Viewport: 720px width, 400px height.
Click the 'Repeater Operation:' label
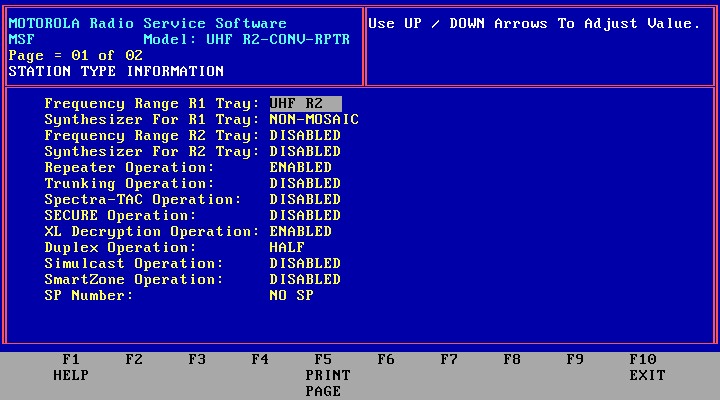click(129, 168)
